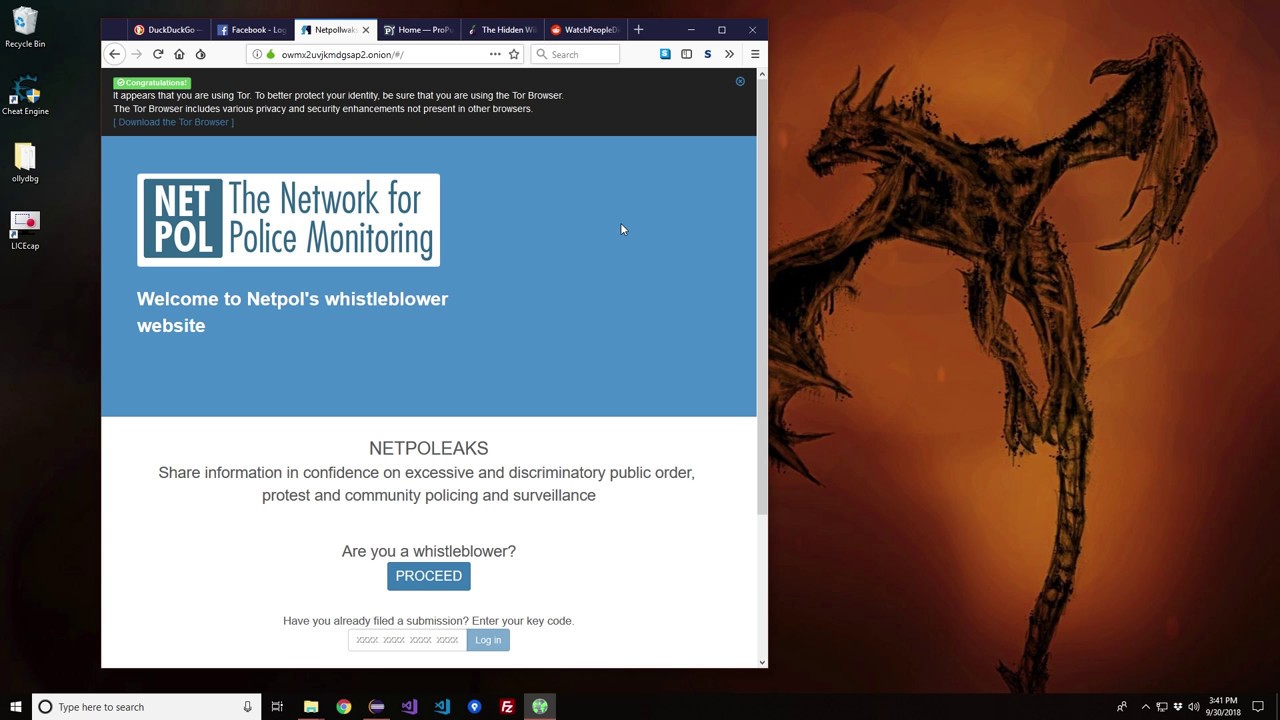Click the Dropbox tray icon
Viewport: 1280px width, 720px height.
coord(1178,707)
